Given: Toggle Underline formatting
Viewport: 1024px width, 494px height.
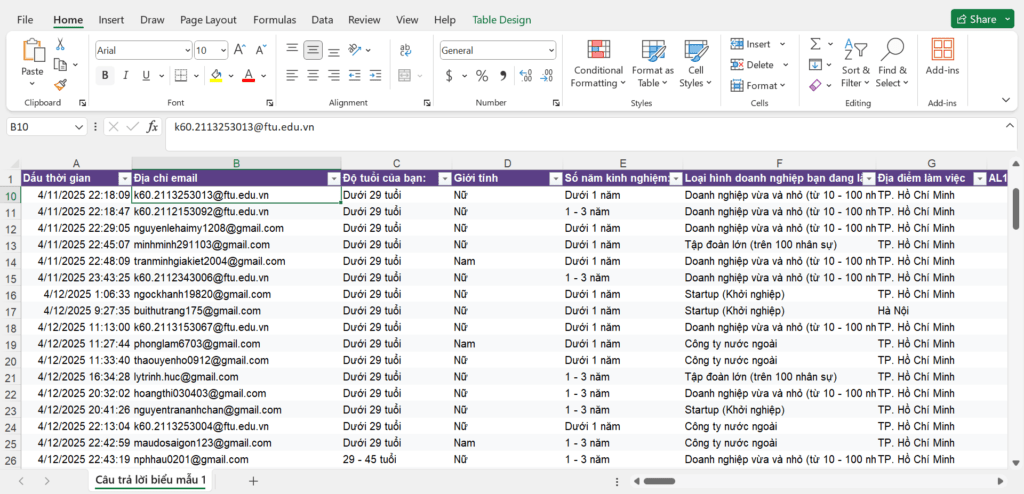Looking at the screenshot, I should (145, 75).
